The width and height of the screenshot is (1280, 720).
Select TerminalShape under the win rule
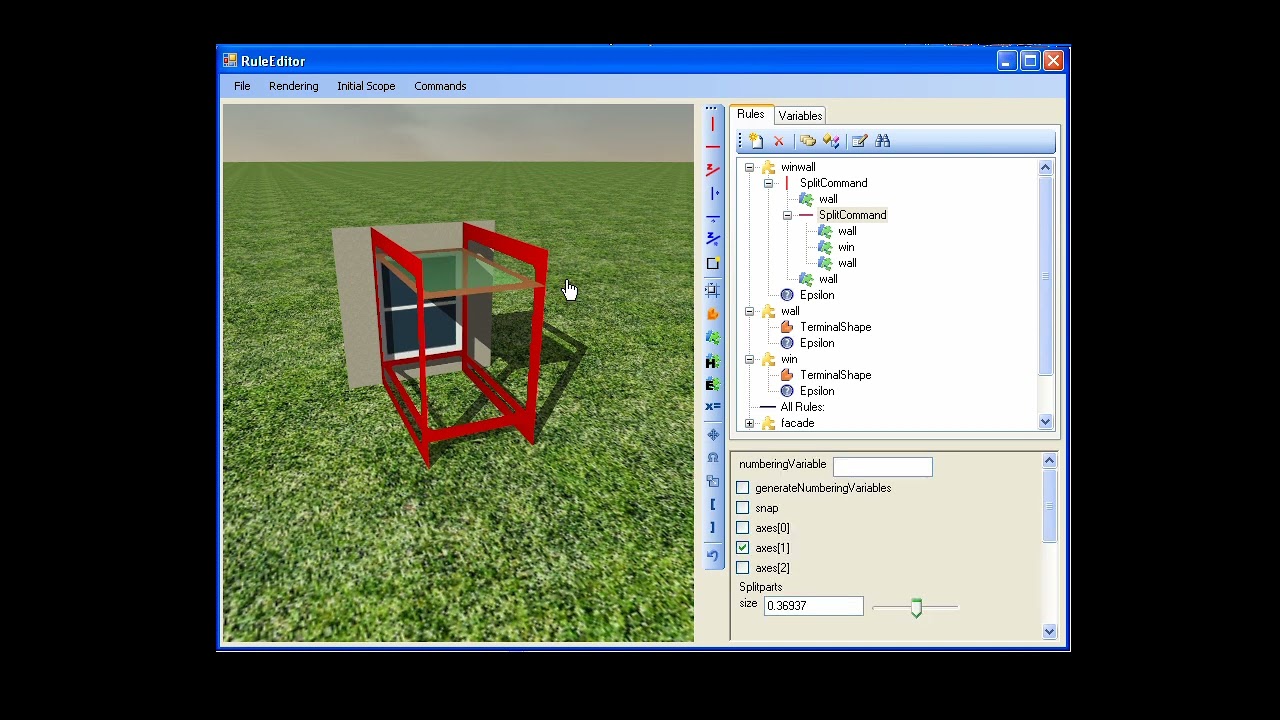[x=835, y=375]
